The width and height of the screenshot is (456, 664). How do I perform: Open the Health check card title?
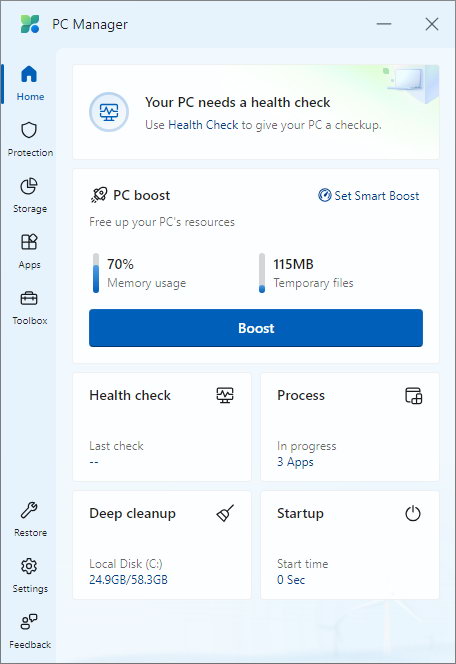(130, 395)
